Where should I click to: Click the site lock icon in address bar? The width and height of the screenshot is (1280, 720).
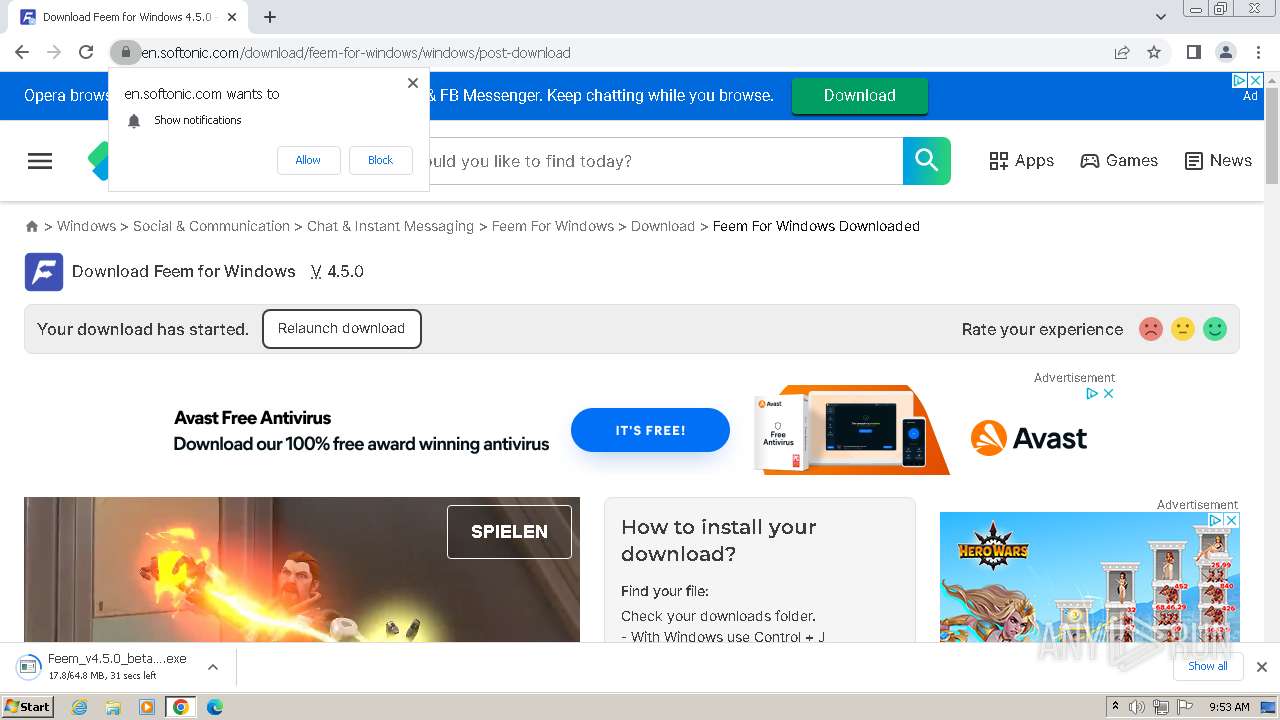[125, 52]
